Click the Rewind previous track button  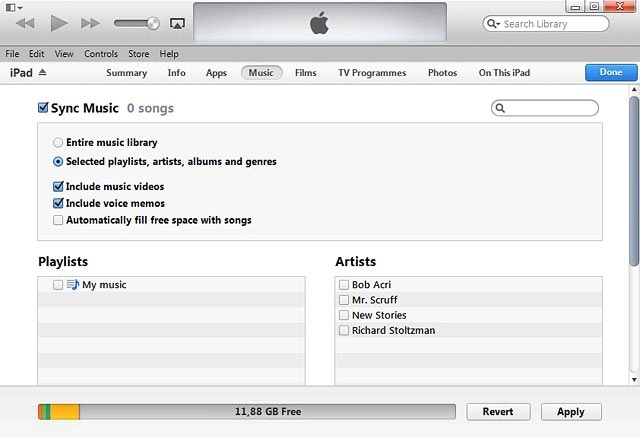pyautogui.click(x=26, y=22)
